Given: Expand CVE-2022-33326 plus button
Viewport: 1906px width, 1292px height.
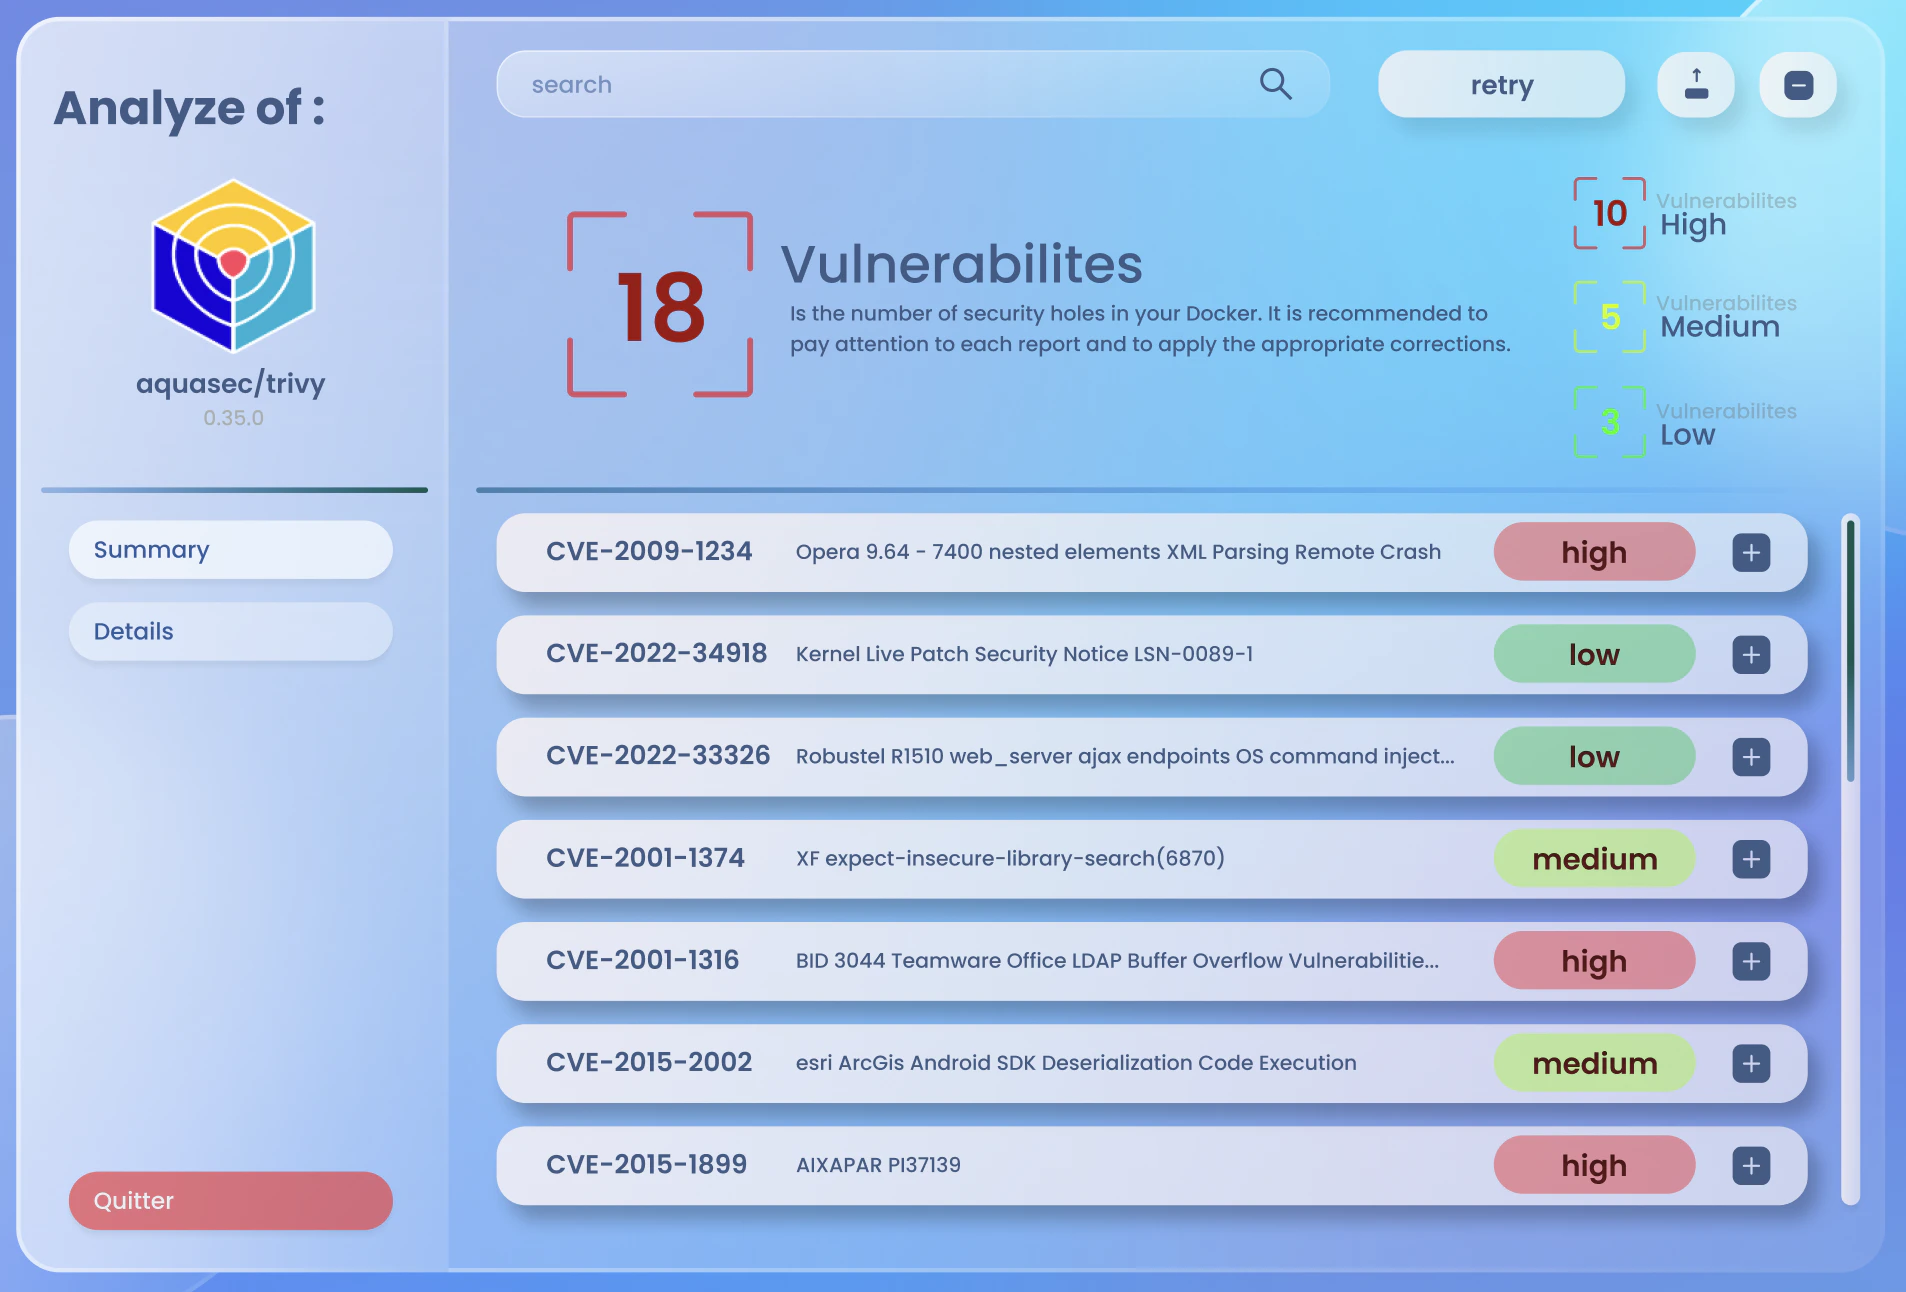Looking at the screenshot, I should (1751, 757).
